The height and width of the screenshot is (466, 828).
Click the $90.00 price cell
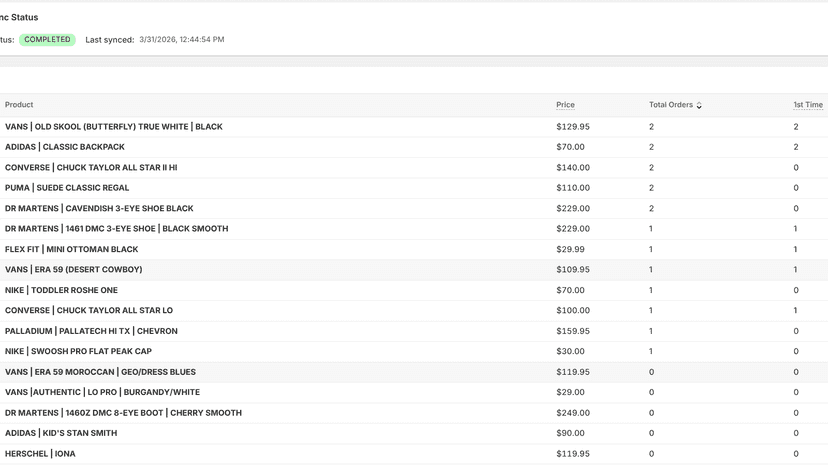[x=570, y=433]
